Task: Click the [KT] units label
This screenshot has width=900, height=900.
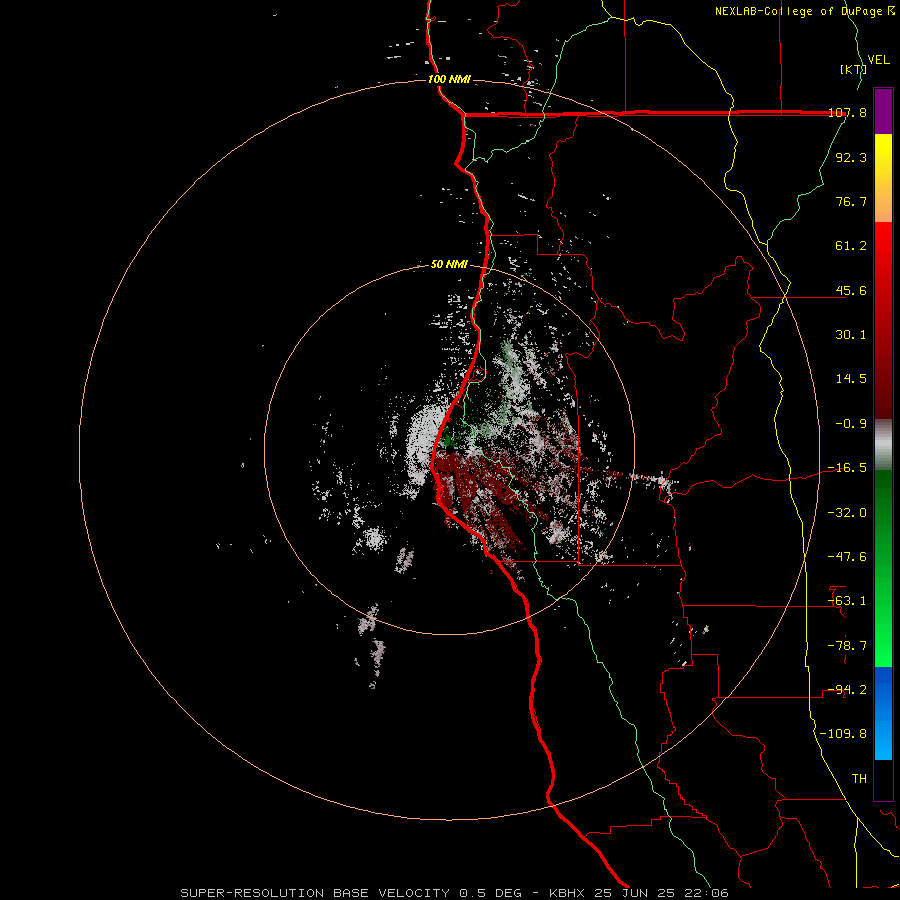Action: pos(853,69)
